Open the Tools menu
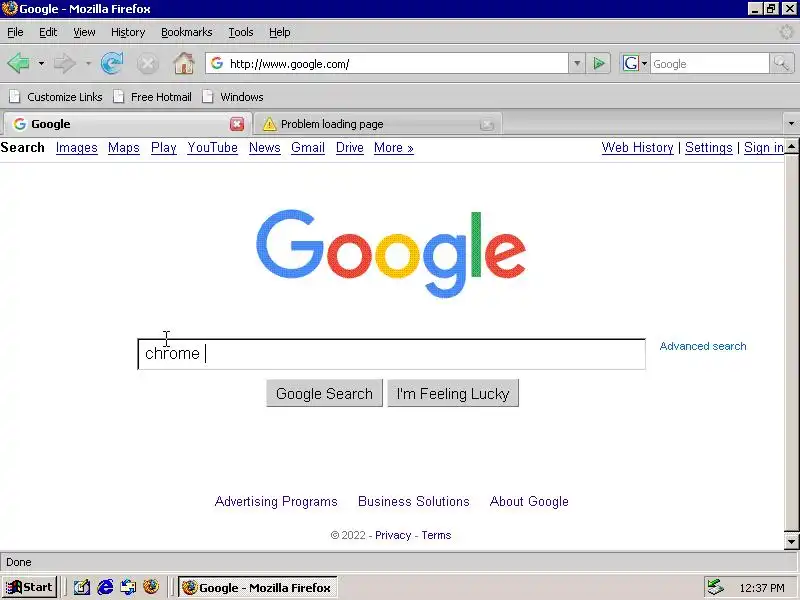Image resolution: width=800 pixels, height=600 pixels. pos(241,32)
